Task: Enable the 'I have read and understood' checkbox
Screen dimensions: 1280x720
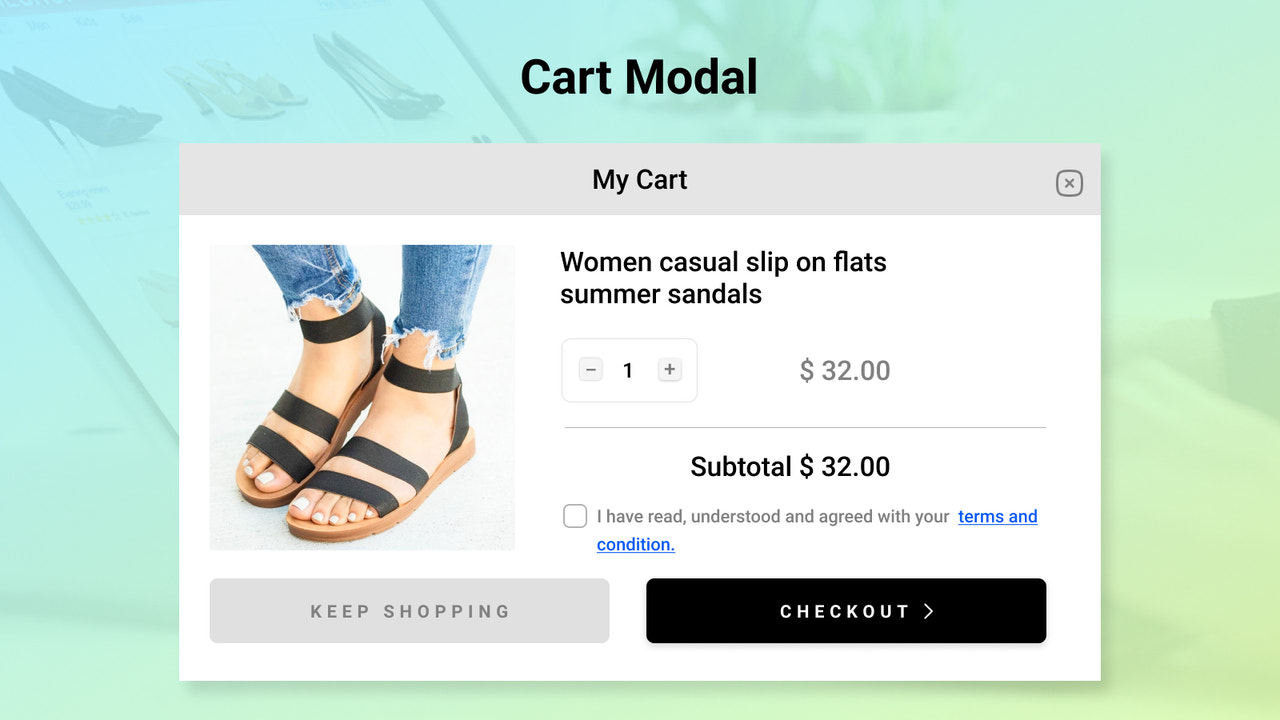Action: [x=574, y=516]
